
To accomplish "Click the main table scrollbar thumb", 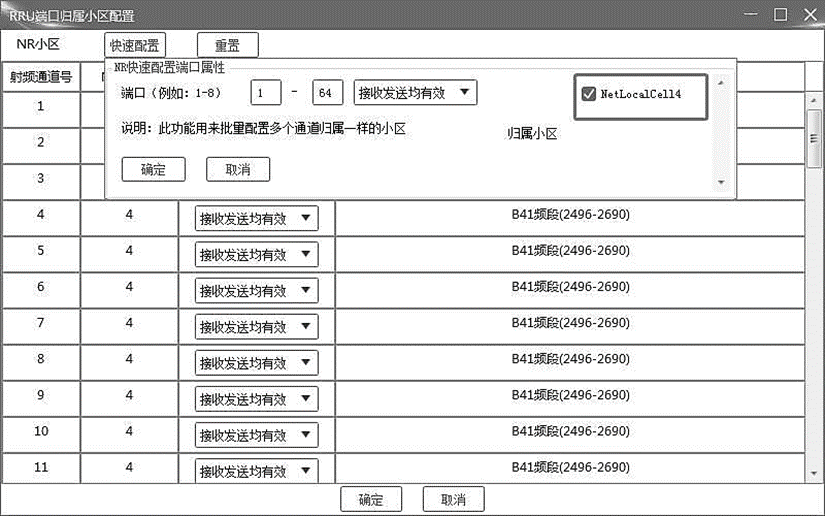I will (813, 138).
